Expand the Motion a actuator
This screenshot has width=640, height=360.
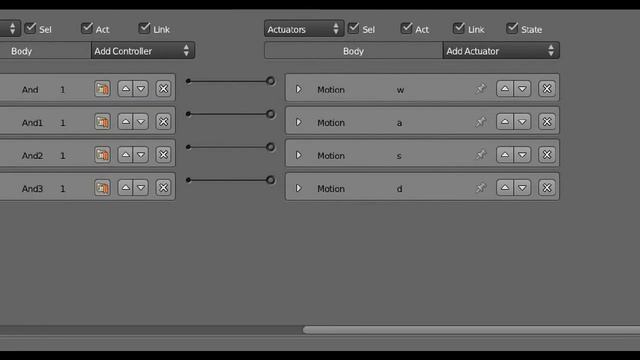299,122
